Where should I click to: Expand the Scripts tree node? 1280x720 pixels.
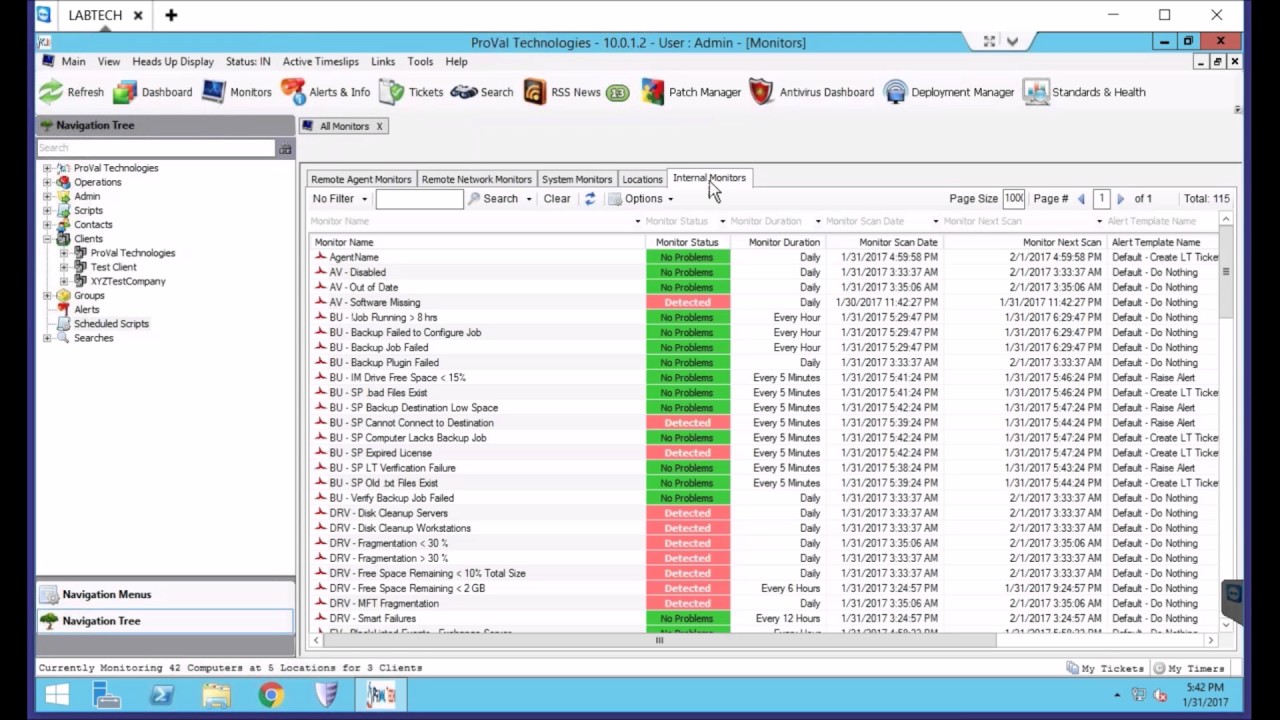click(47, 210)
